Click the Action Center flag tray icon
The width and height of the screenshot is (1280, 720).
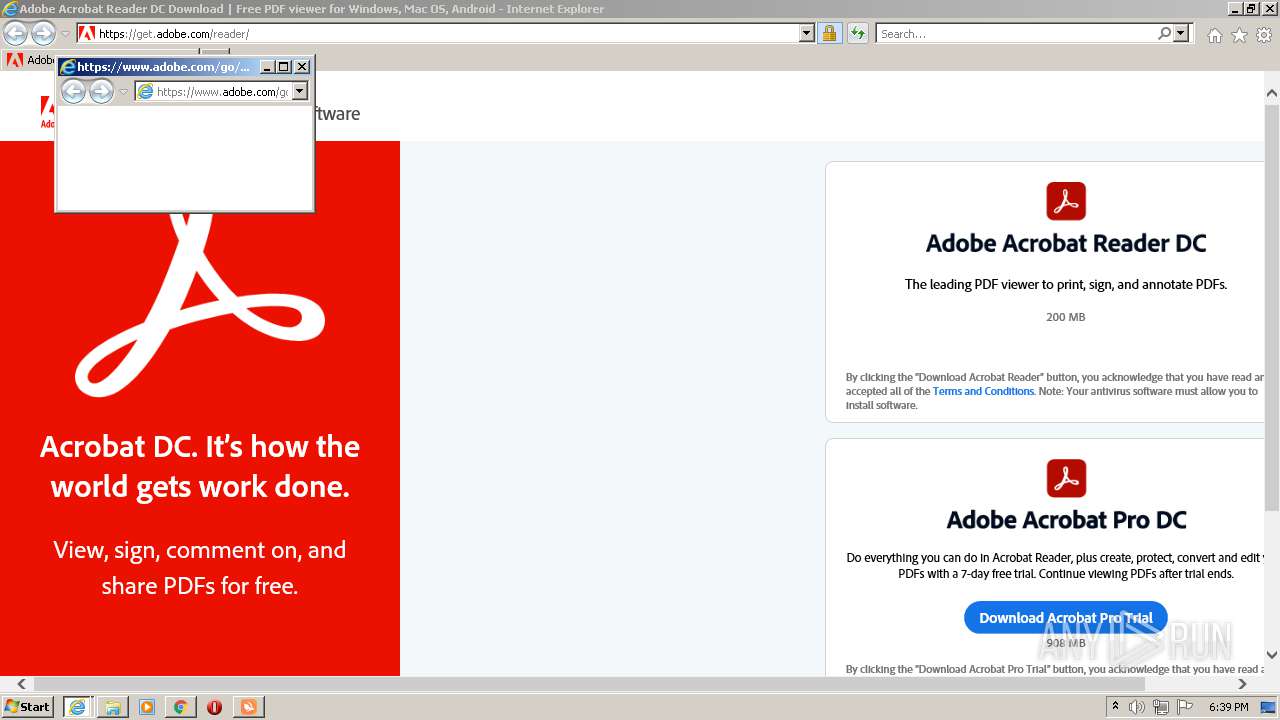click(1184, 707)
